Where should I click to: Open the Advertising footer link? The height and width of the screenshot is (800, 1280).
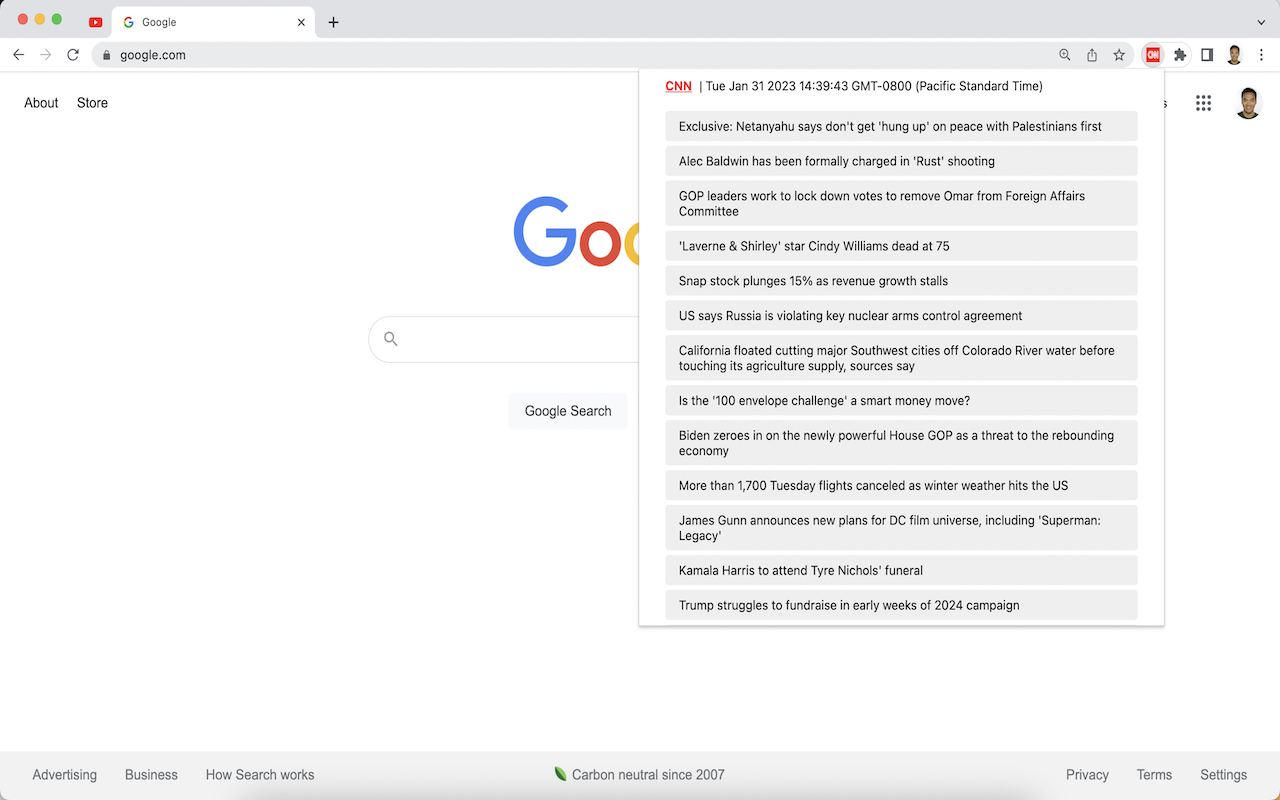[65, 775]
